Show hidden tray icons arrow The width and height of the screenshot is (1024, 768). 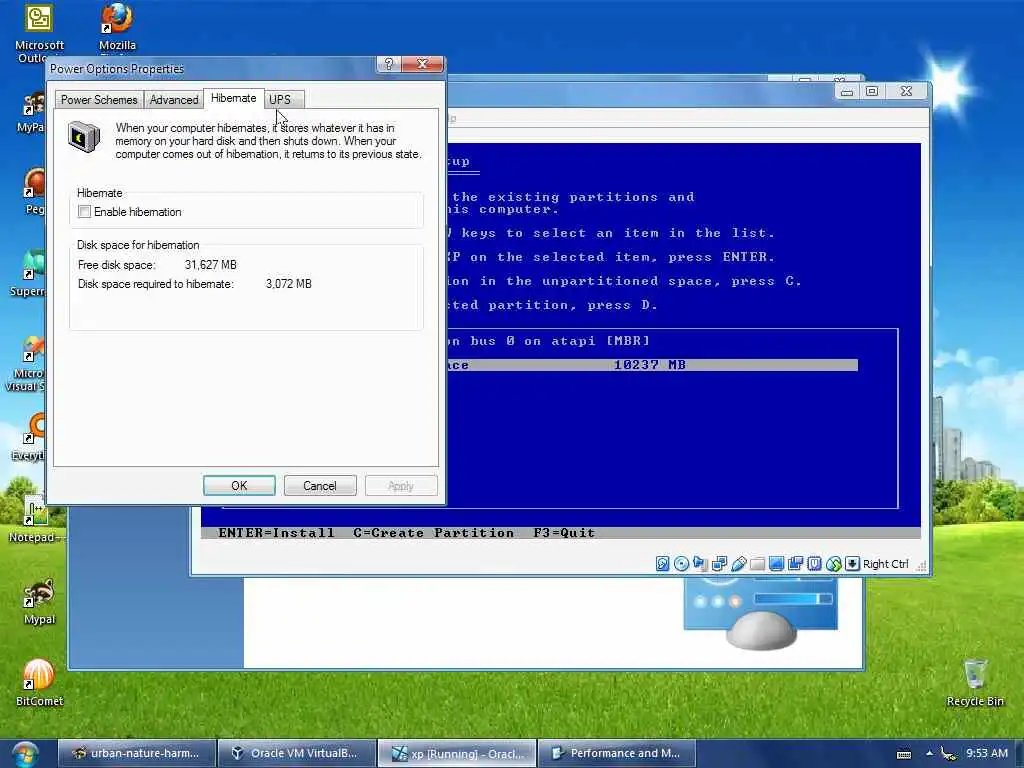pyautogui.click(x=929, y=754)
